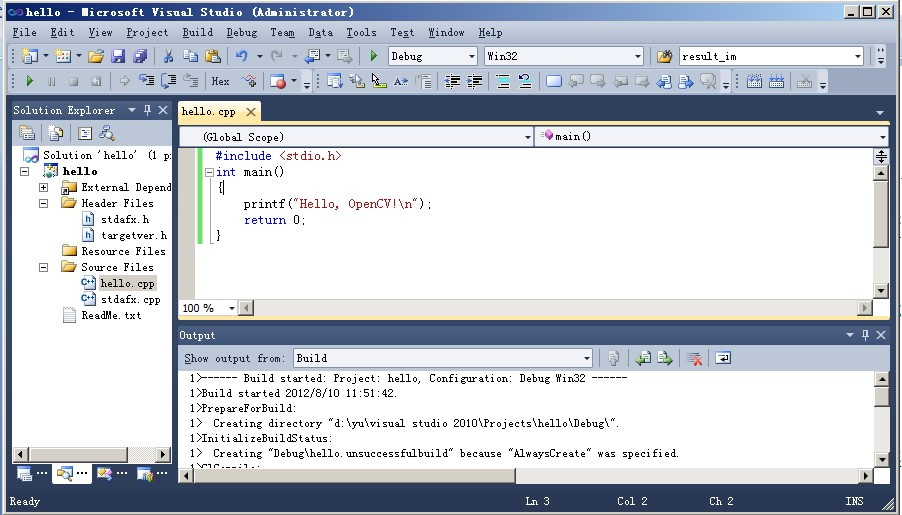Select stdafx.h in Solution Explorer

(125, 219)
